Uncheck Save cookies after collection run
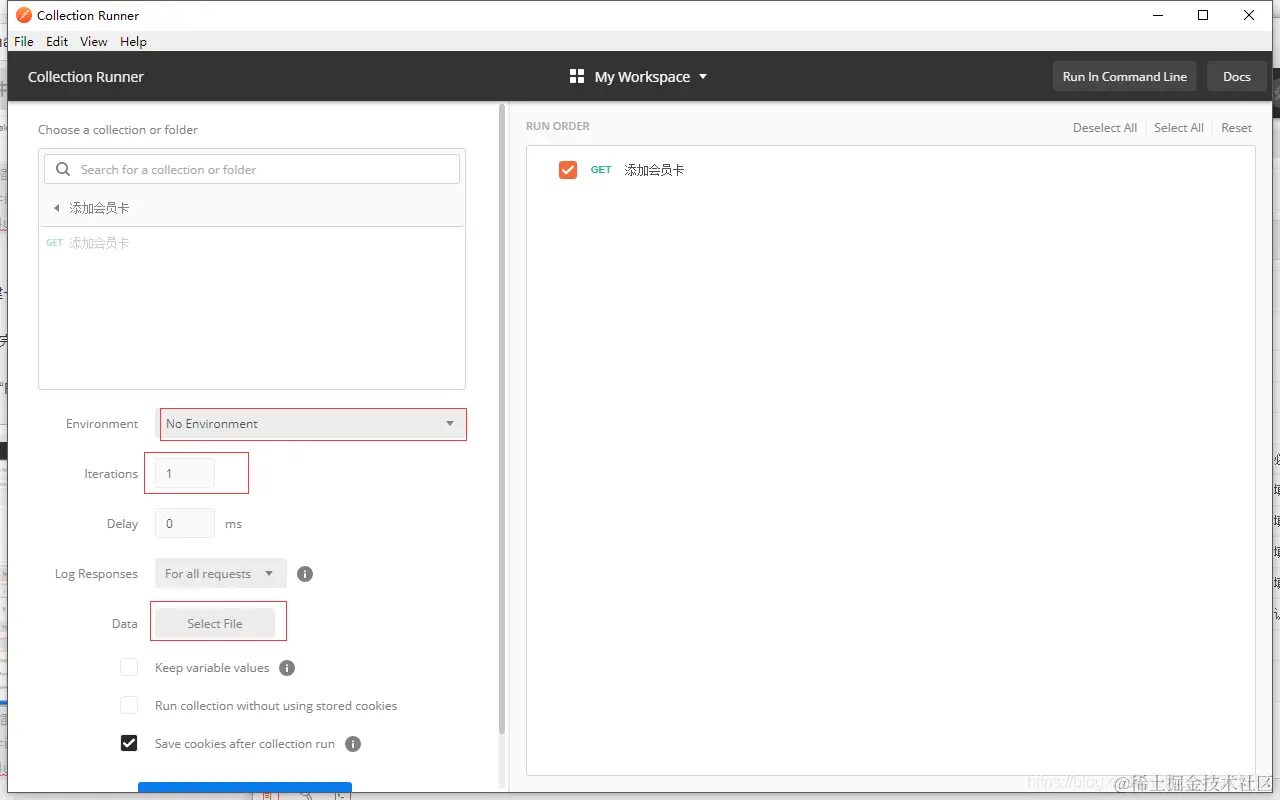The width and height of the screenshot is (1280, 800). 129,743
